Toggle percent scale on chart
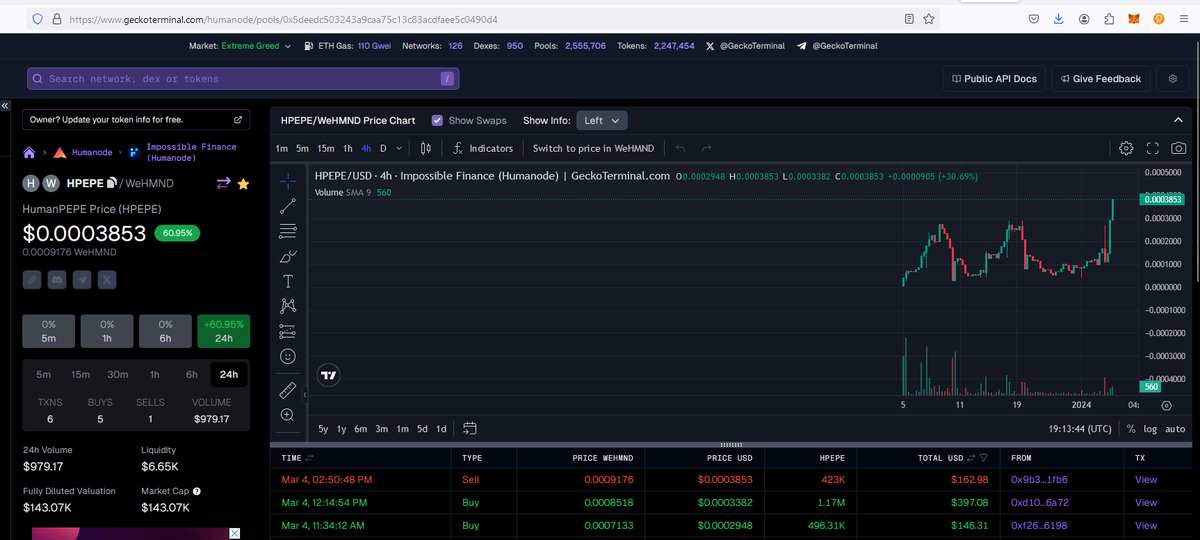The height and width of the screenshot is (540, 1200). [1131, 428]
